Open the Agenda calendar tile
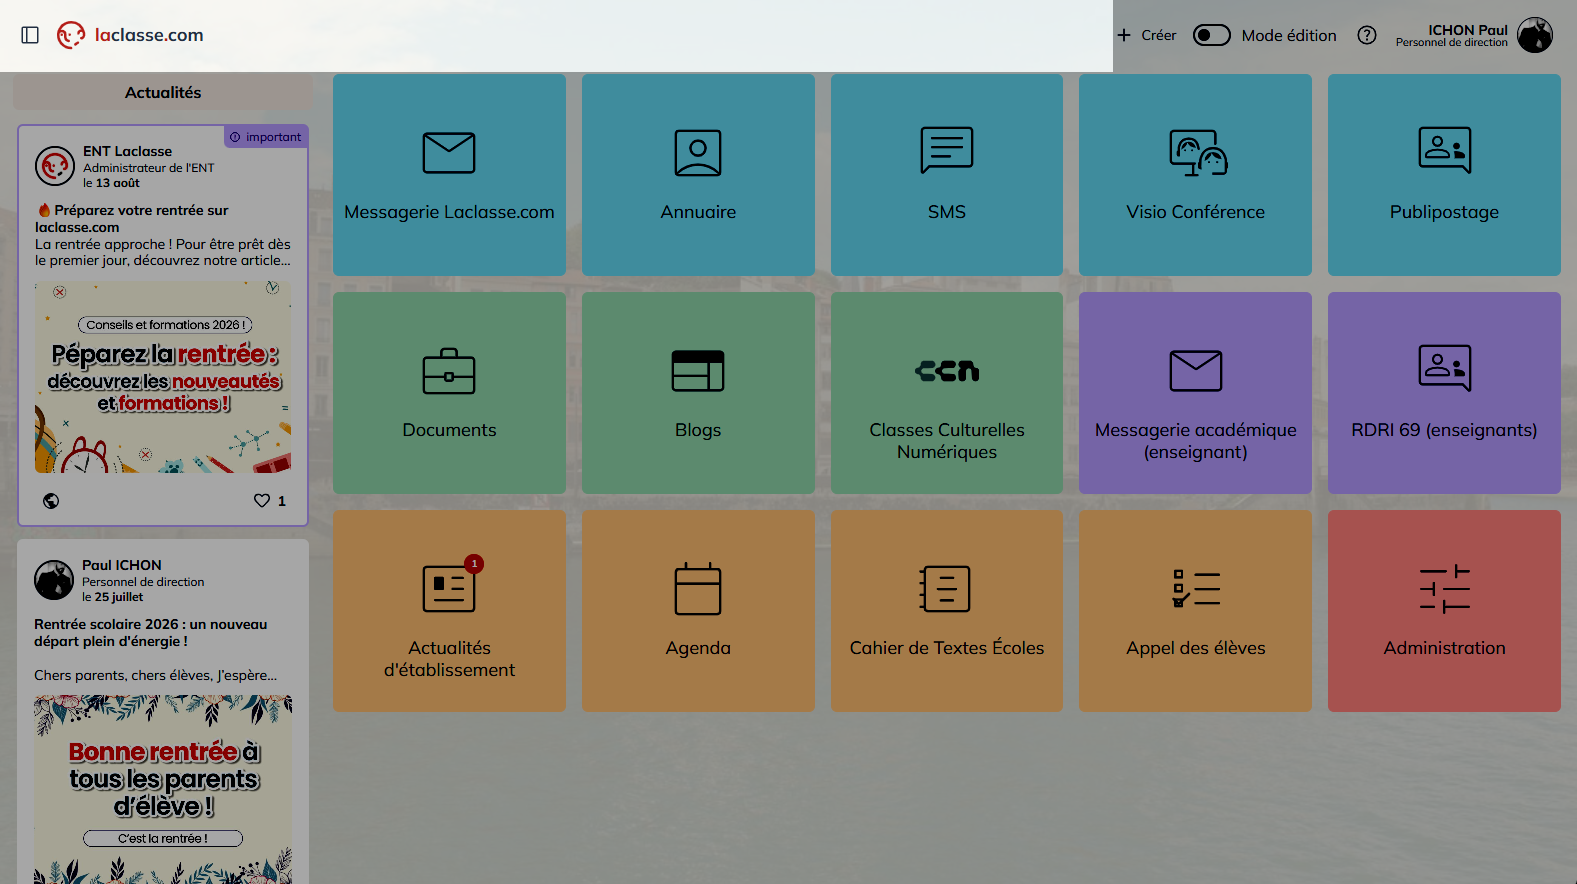Screen dimensions: 1577x884 tap(698, 611)
